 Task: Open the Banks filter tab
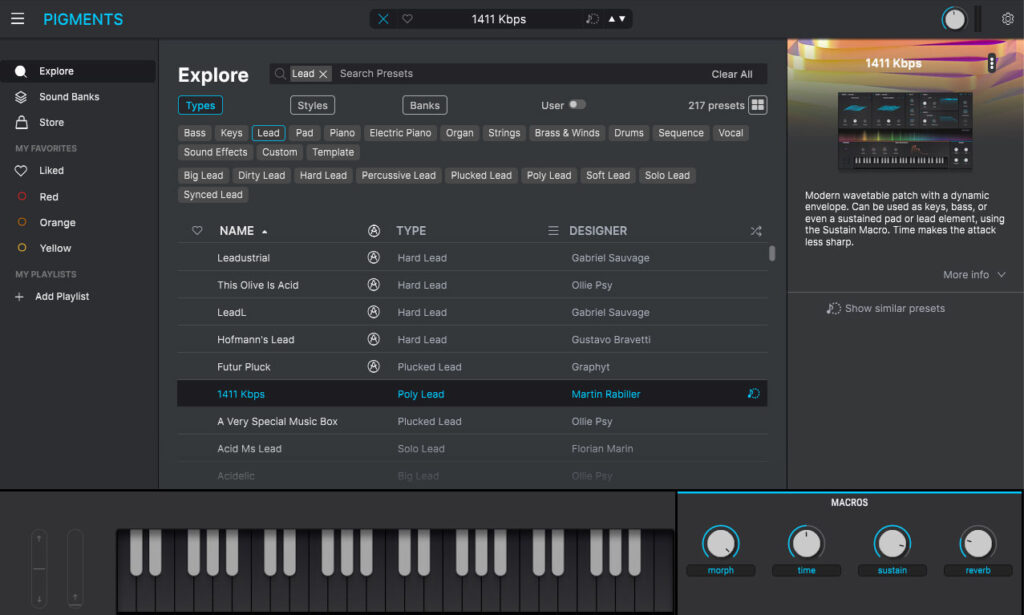pos(424,105)
